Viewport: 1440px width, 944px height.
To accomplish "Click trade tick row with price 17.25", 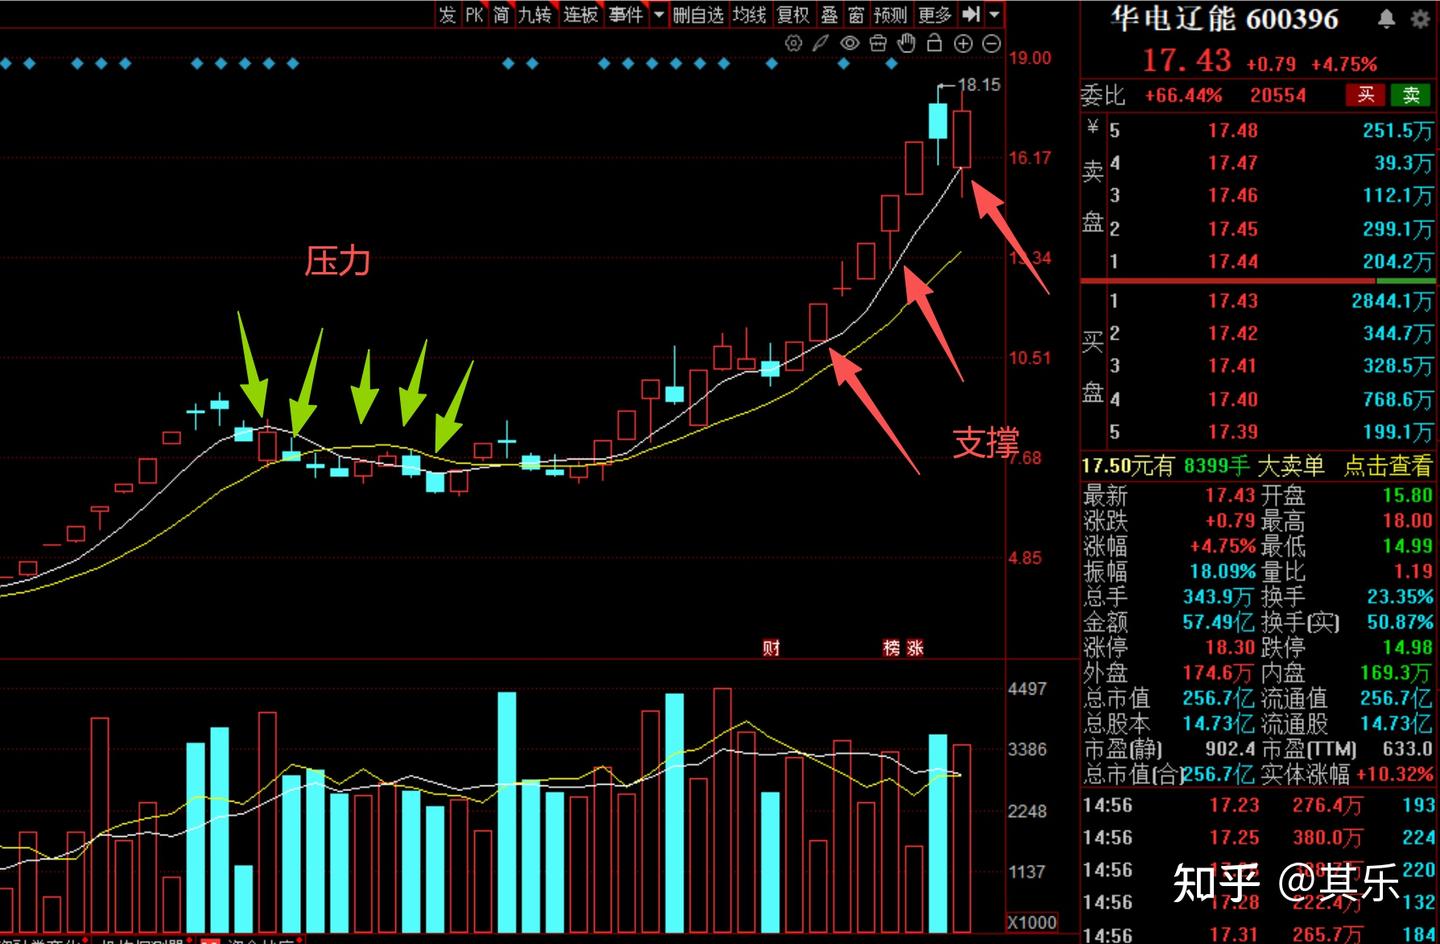I will point(1260,838).
